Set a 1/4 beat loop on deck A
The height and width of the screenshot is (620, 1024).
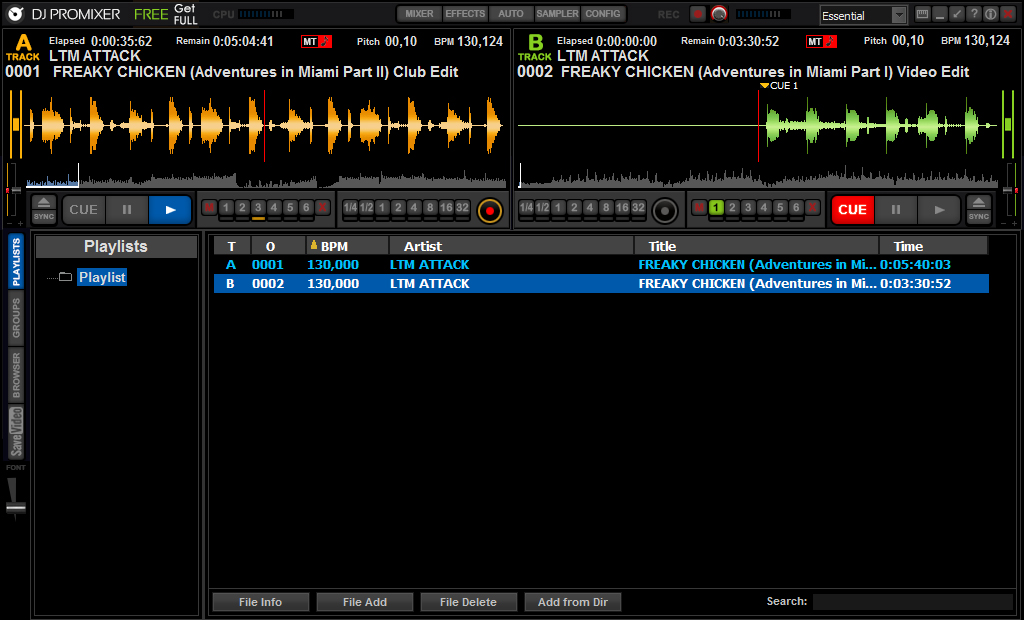[351, 208]
